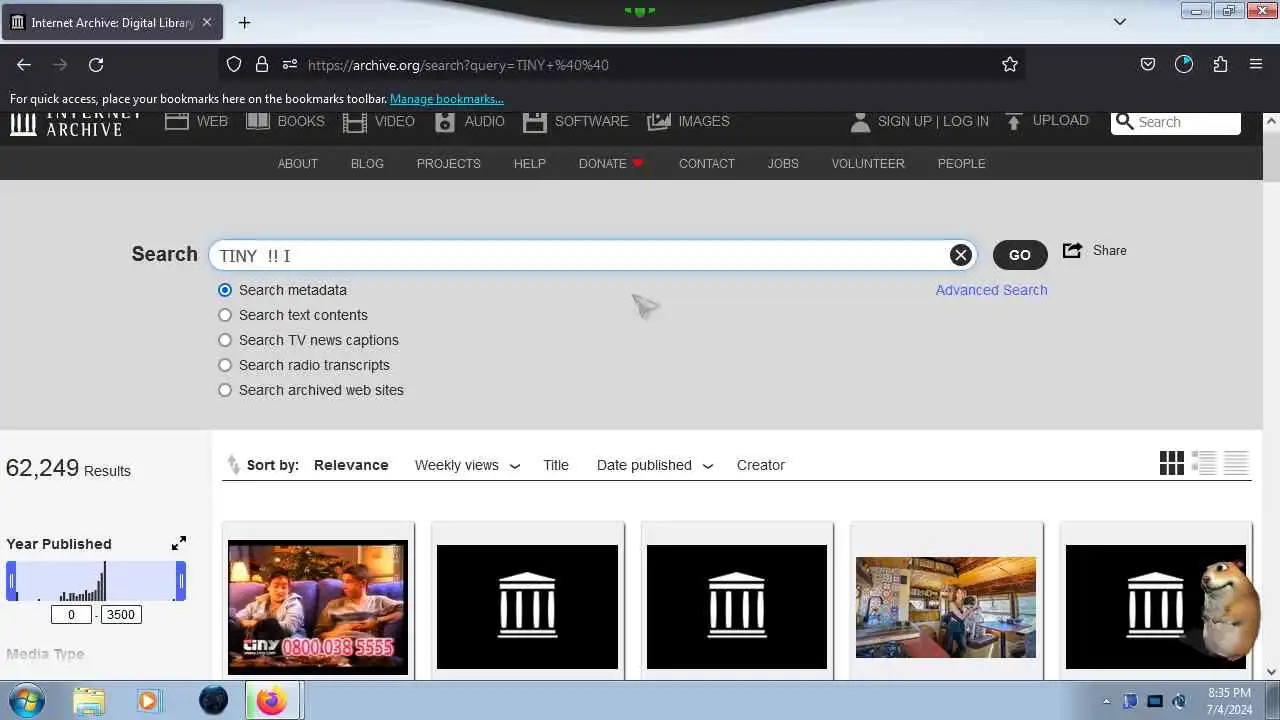Click the Upload arrow icon
This screenshot has height=720, width=1280.
point(1014,122)
